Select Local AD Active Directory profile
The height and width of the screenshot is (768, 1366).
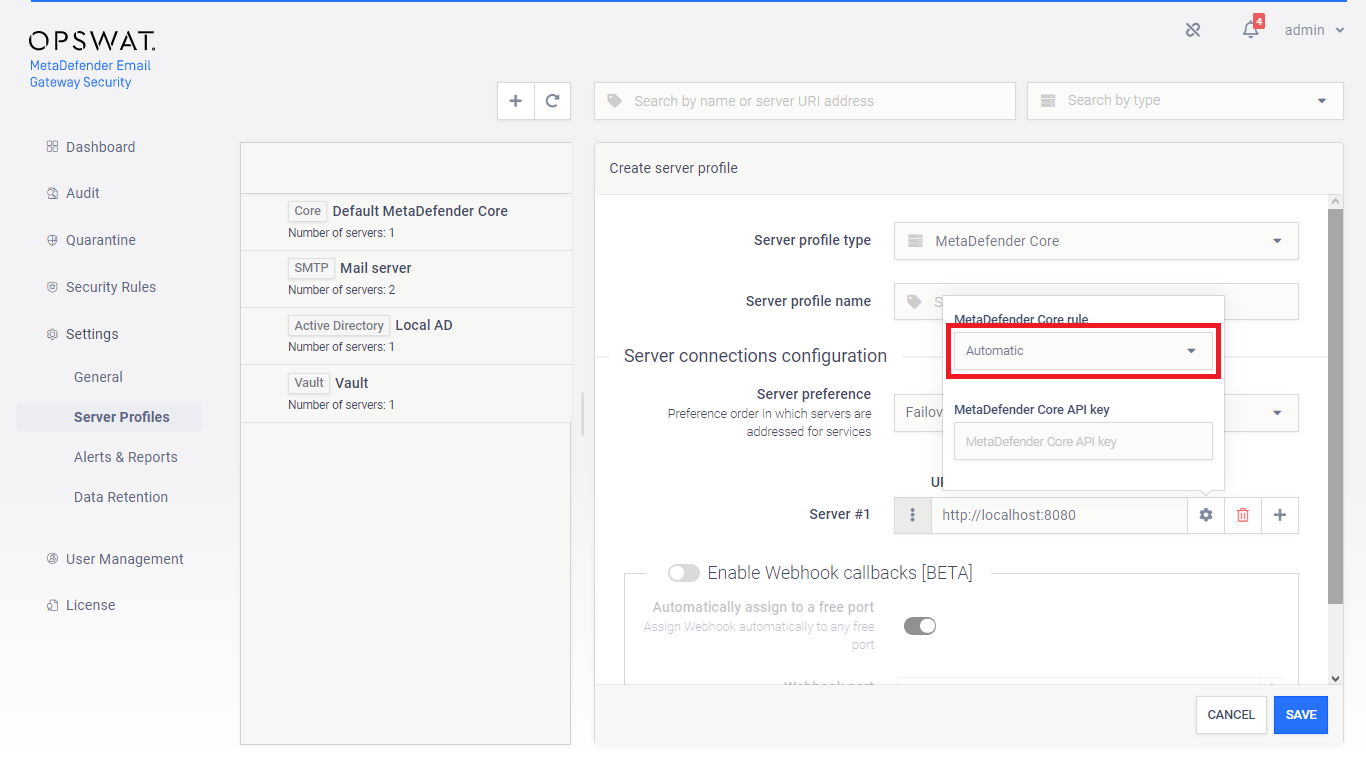(x=406, y=336)
